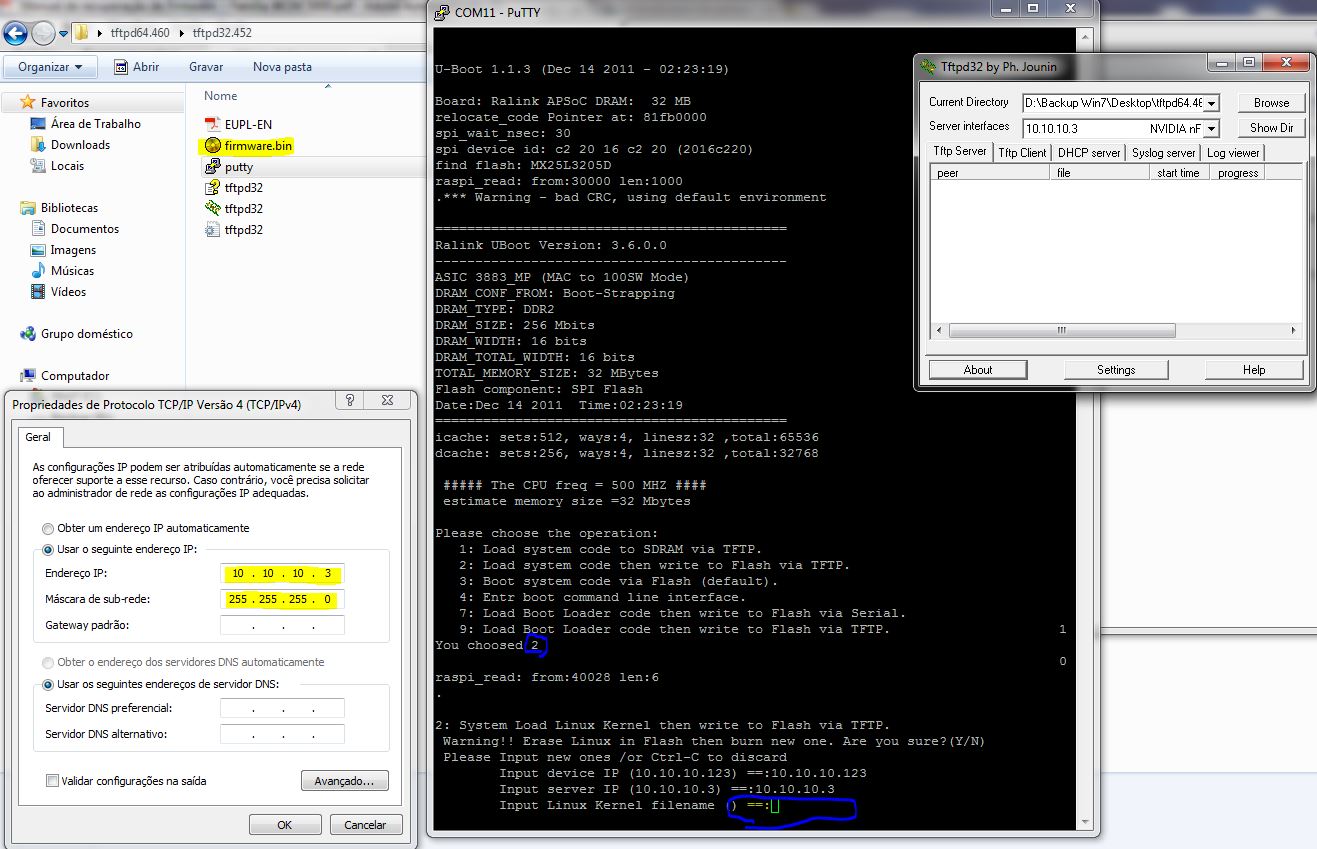Confirm TCP/IP properties with OK
The width and height of the screenshot is (1317, 849).
285,825
